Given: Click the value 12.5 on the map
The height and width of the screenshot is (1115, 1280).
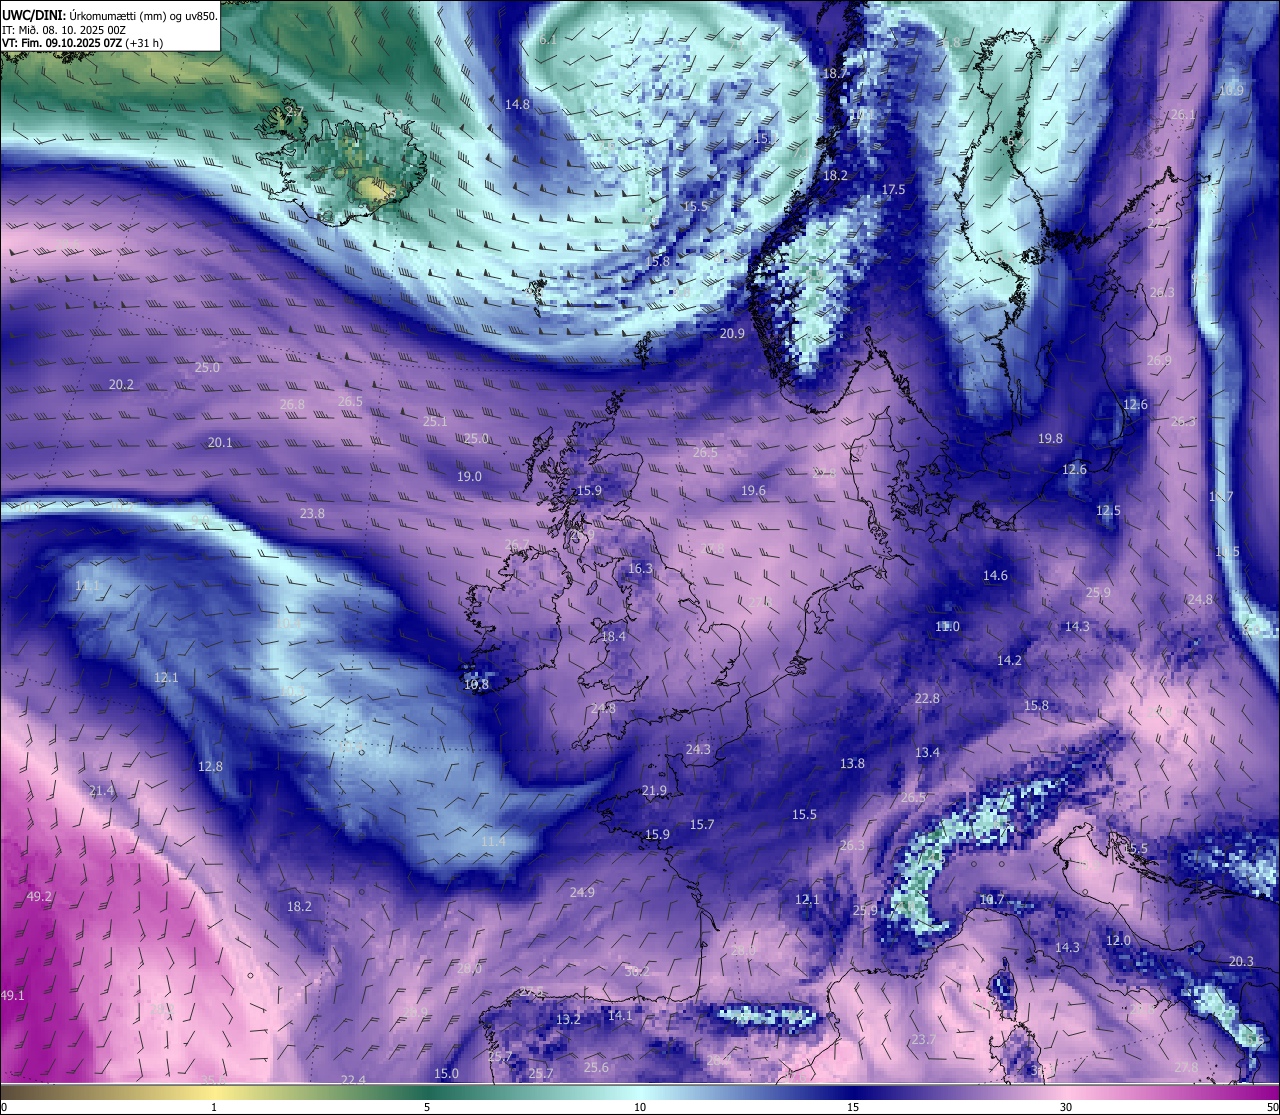Looking at the screenshot, I should 1108,510.
